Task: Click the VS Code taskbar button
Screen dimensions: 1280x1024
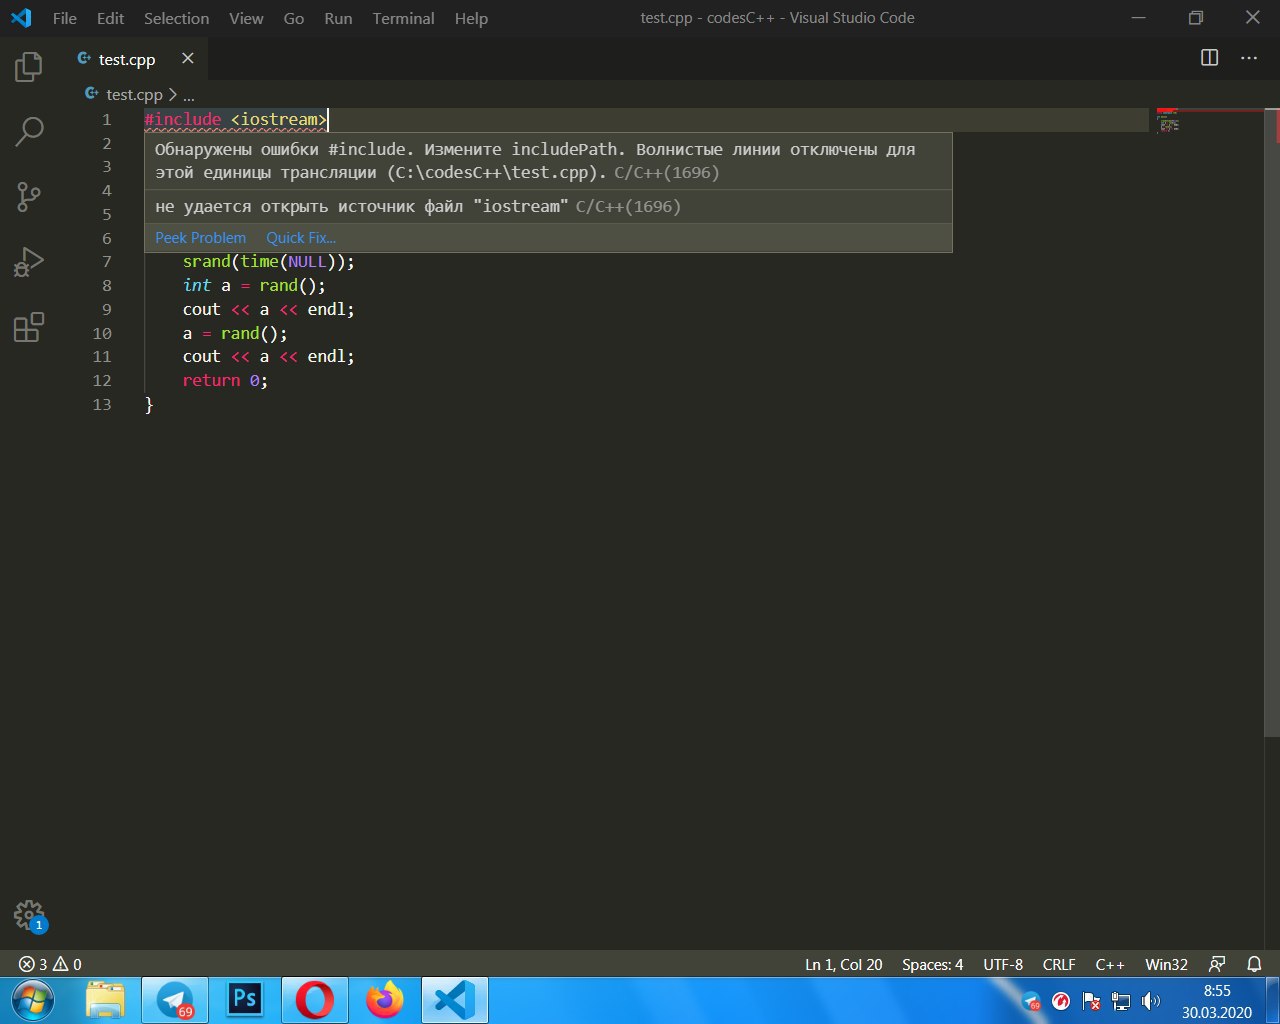Action: pos(455,1000)
